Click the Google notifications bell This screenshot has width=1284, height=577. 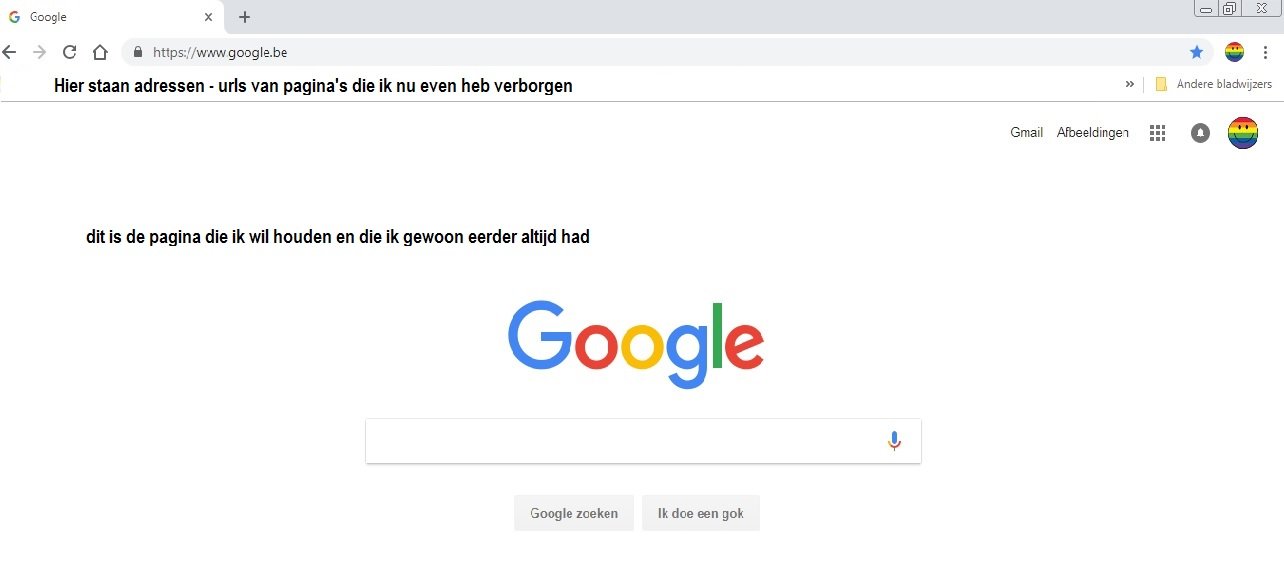1201,133
